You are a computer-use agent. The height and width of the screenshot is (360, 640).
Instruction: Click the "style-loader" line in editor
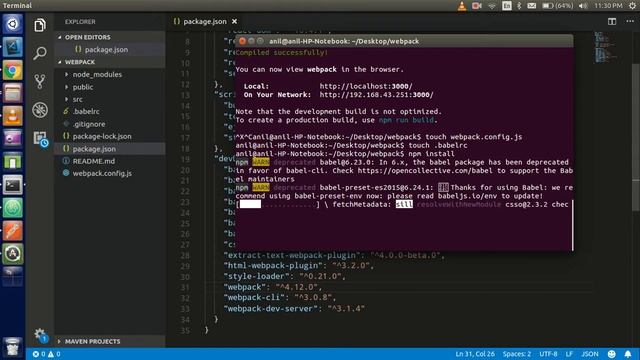(284, 276)
